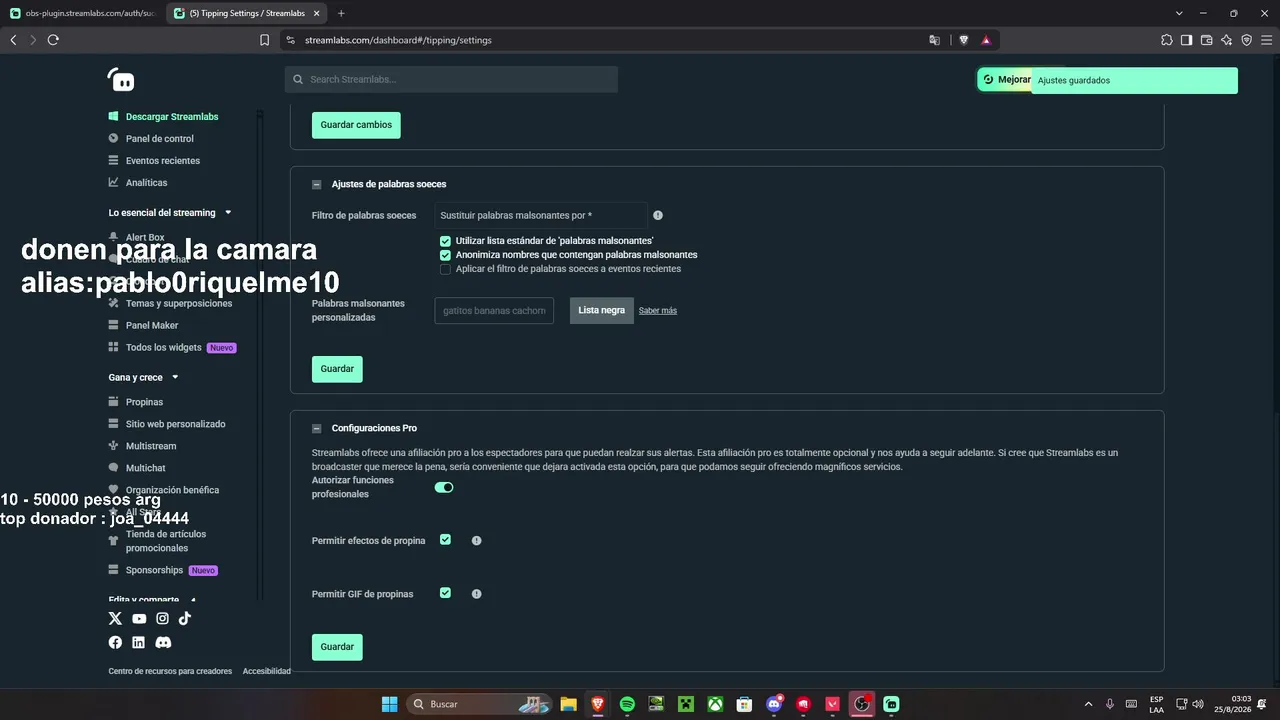Click the translate page icon
Viewport: 1280px width, 720px height.
[935, 40]
